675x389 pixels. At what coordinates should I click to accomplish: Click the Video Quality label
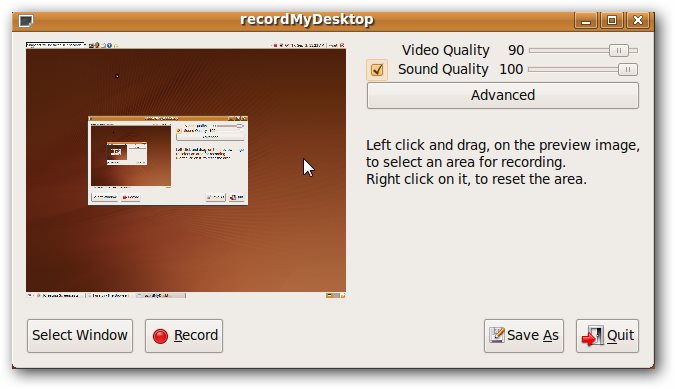[446, 50]
